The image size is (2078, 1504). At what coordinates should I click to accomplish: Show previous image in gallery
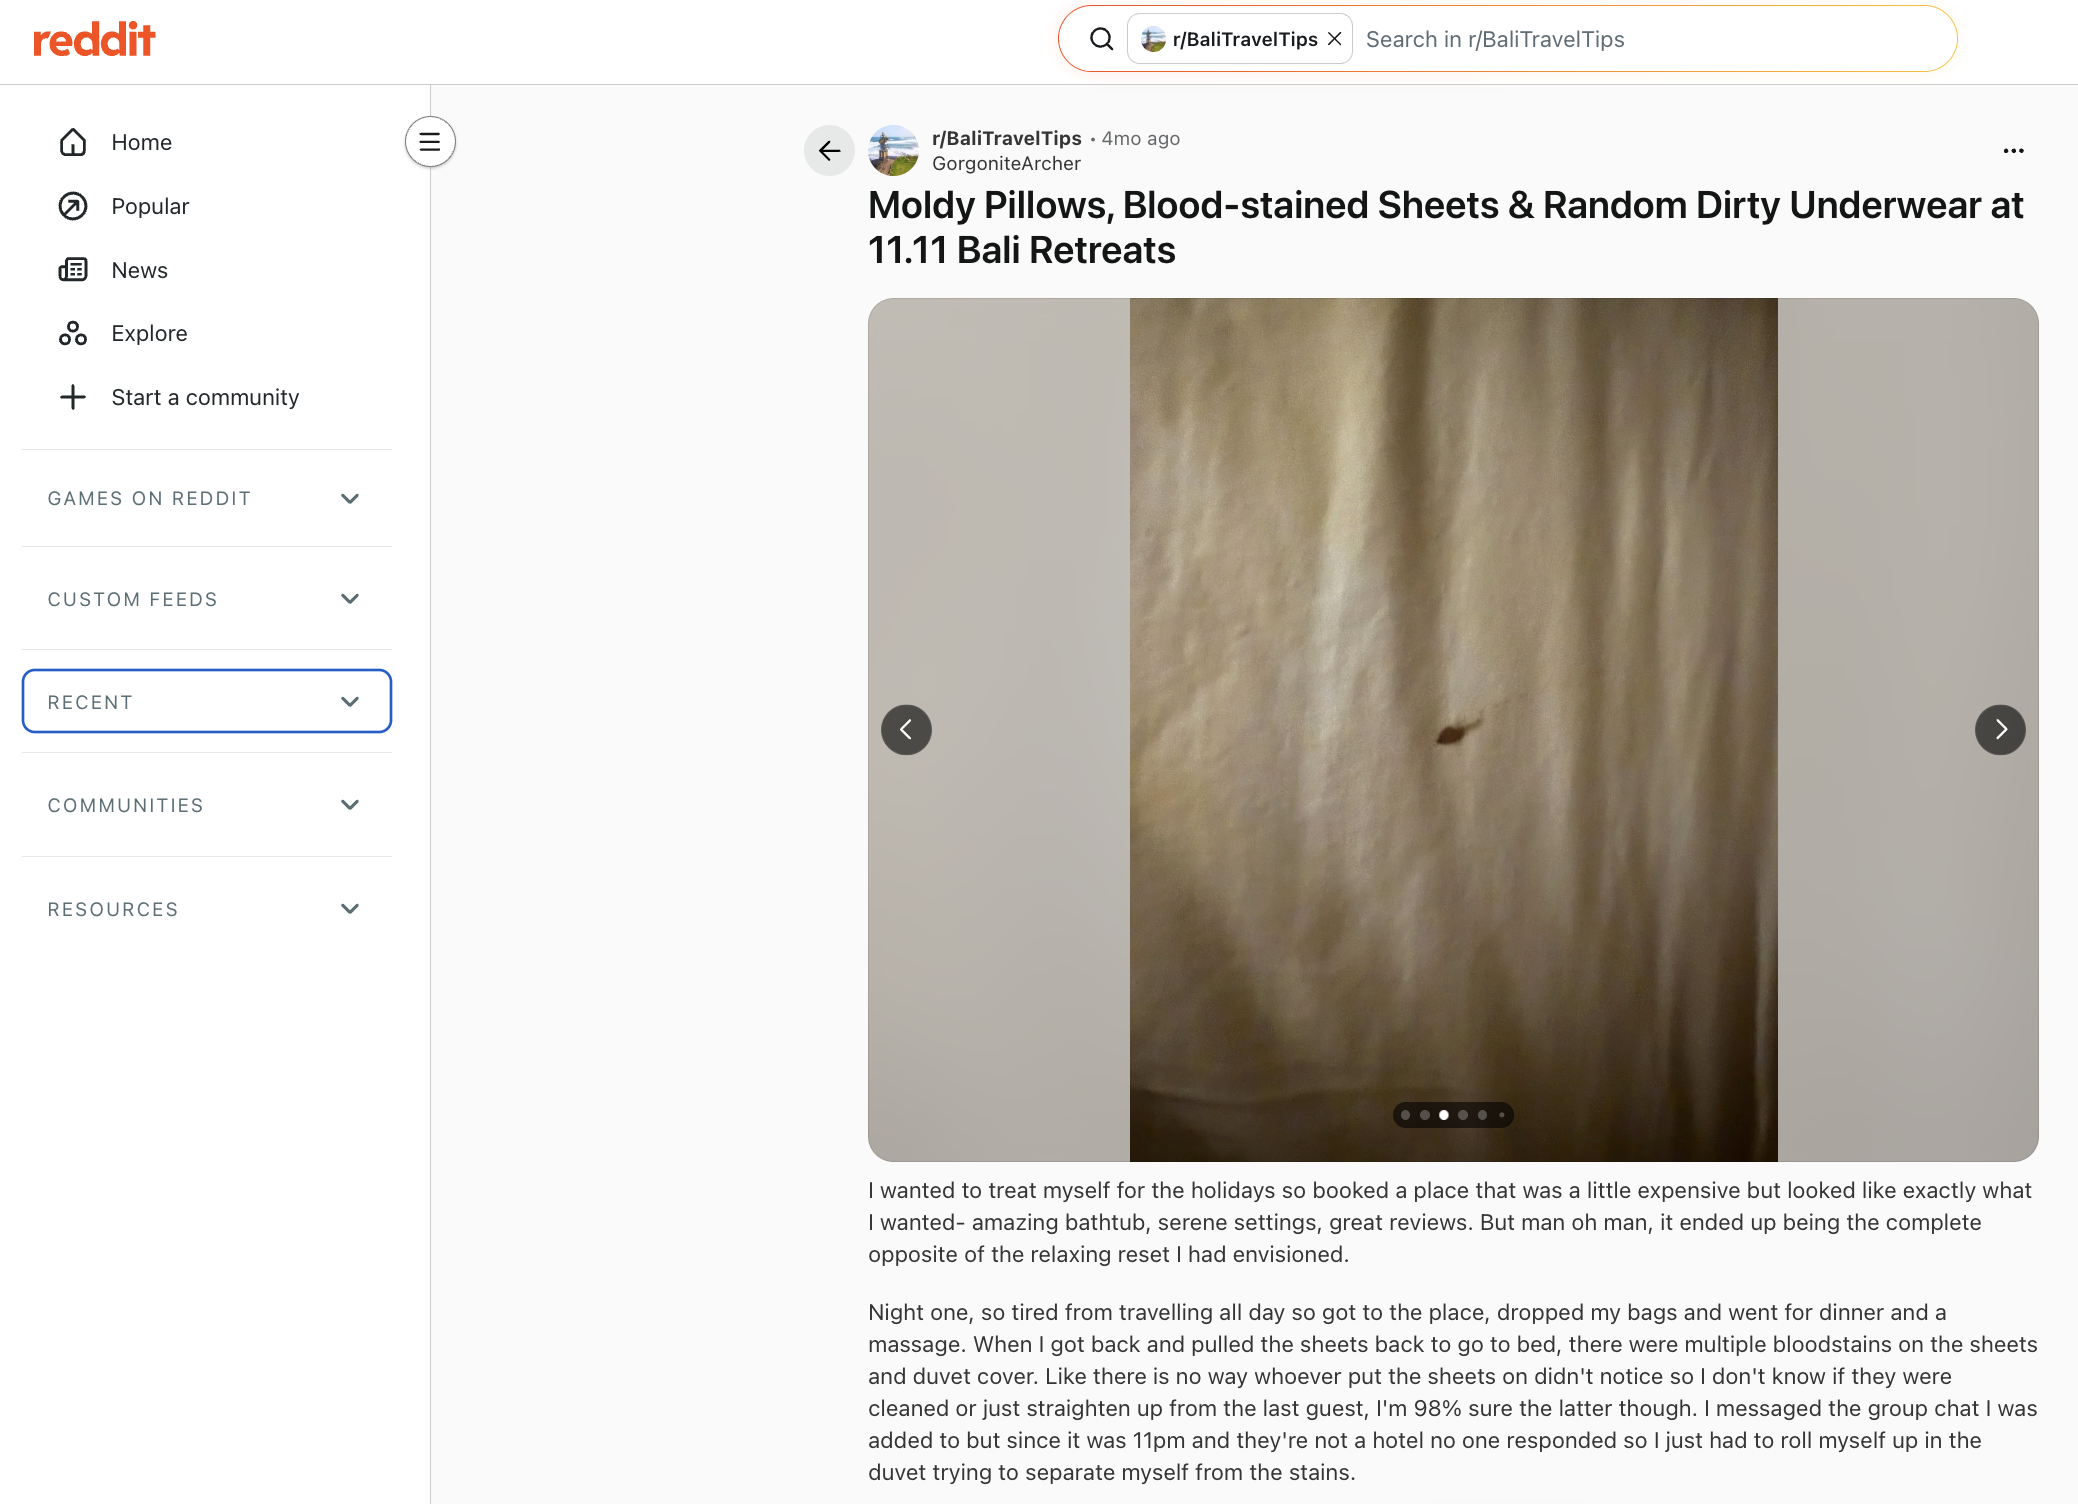tap(906, 730)
